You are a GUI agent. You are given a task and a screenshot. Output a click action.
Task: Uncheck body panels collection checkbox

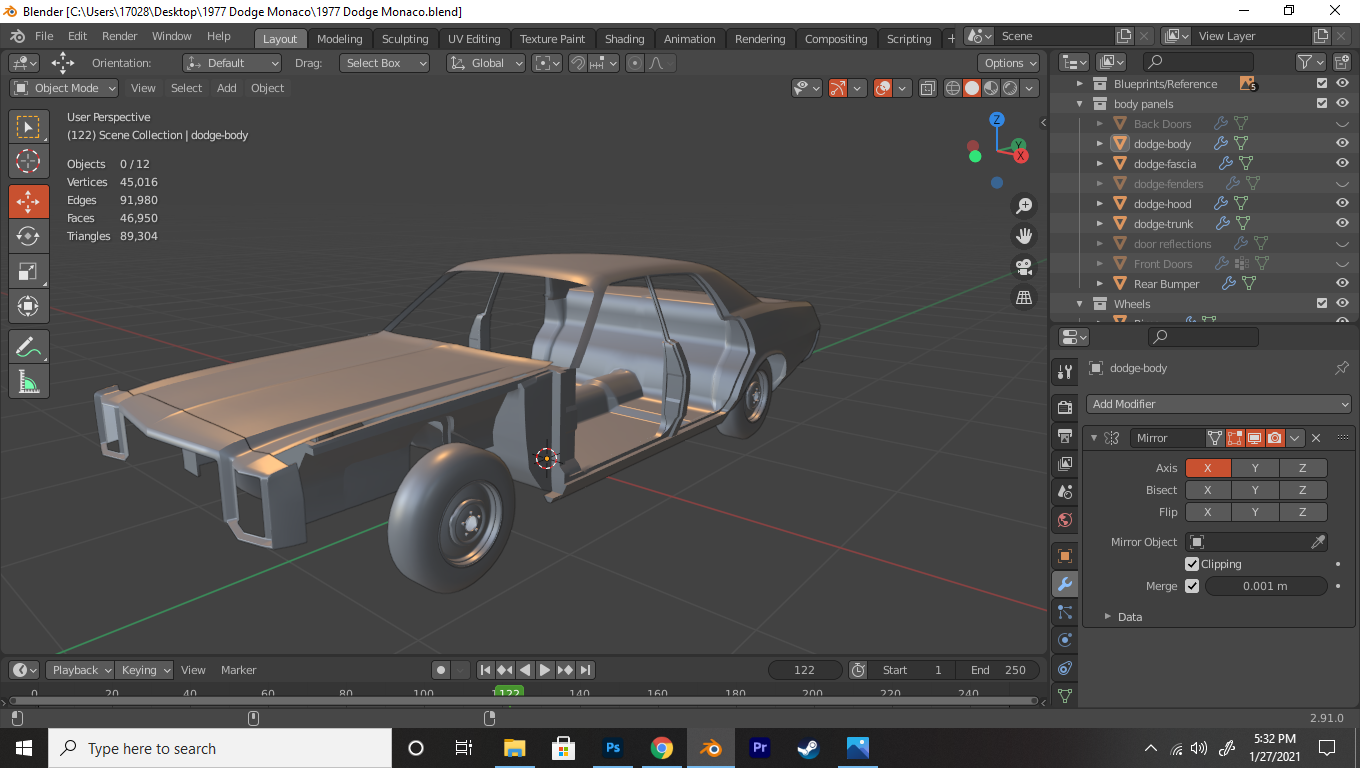[1322, 104]
